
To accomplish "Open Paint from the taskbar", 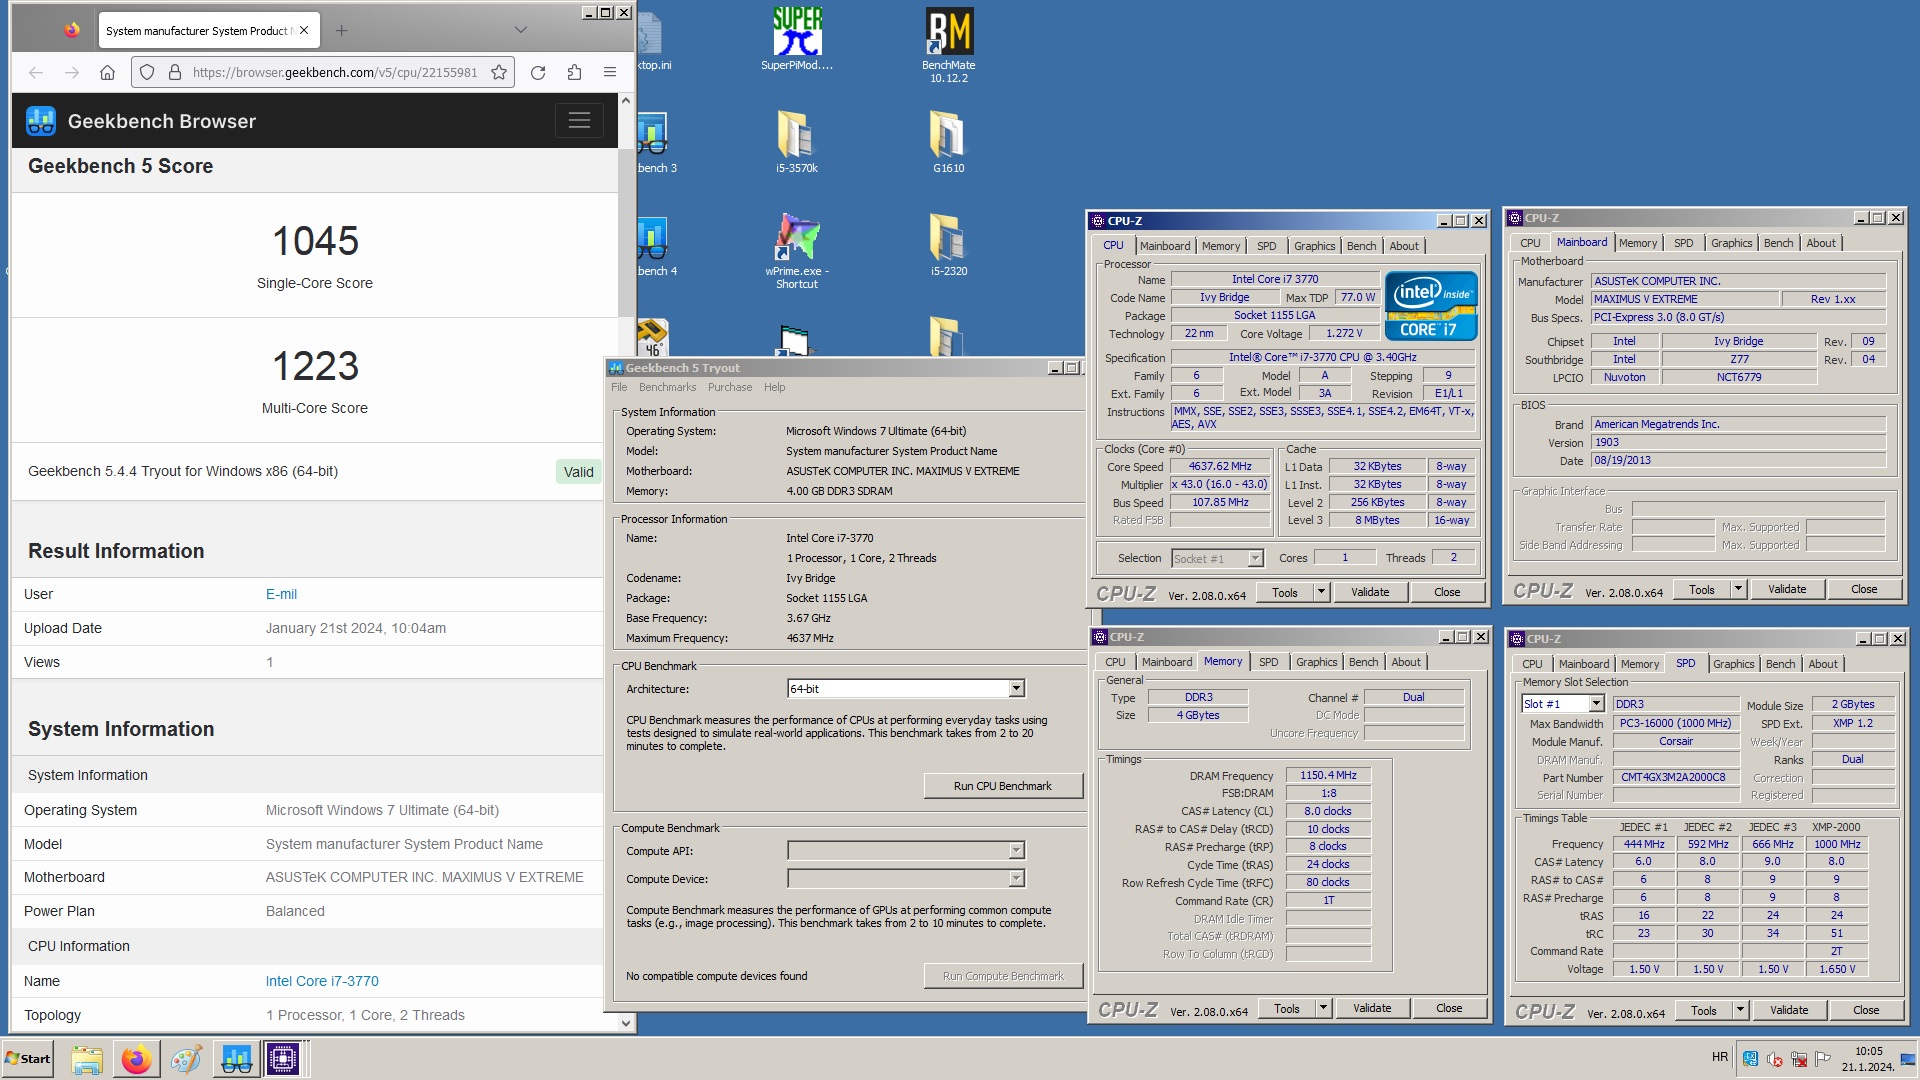I will point(186,1059).
